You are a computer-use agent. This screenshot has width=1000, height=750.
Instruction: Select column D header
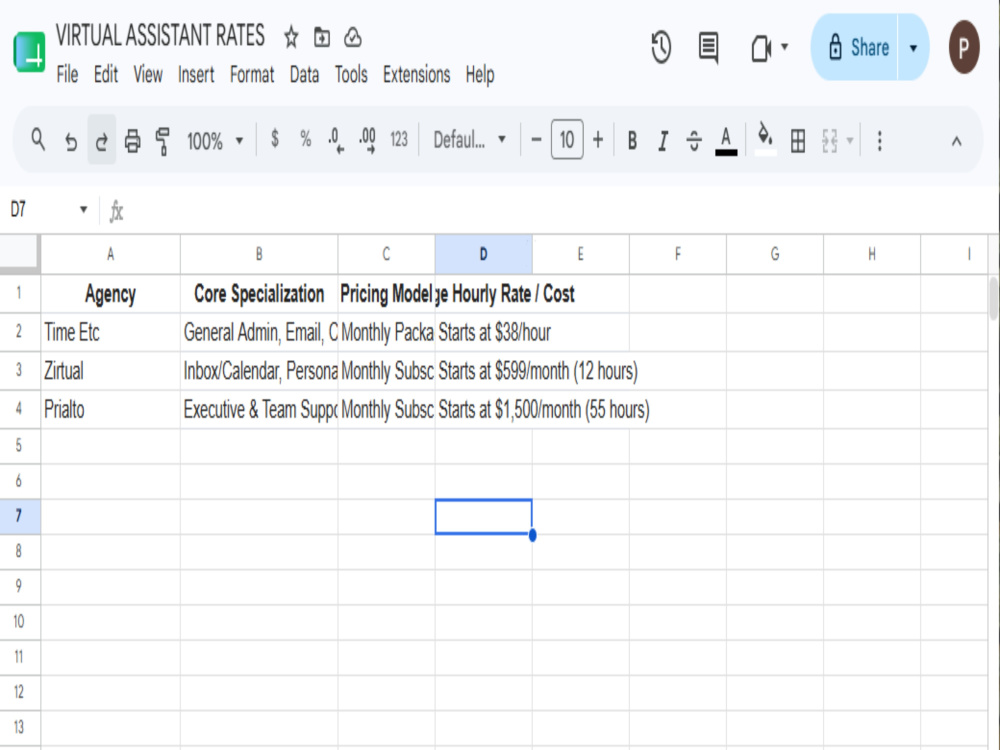pyautogui.click(x=483, y=254)
